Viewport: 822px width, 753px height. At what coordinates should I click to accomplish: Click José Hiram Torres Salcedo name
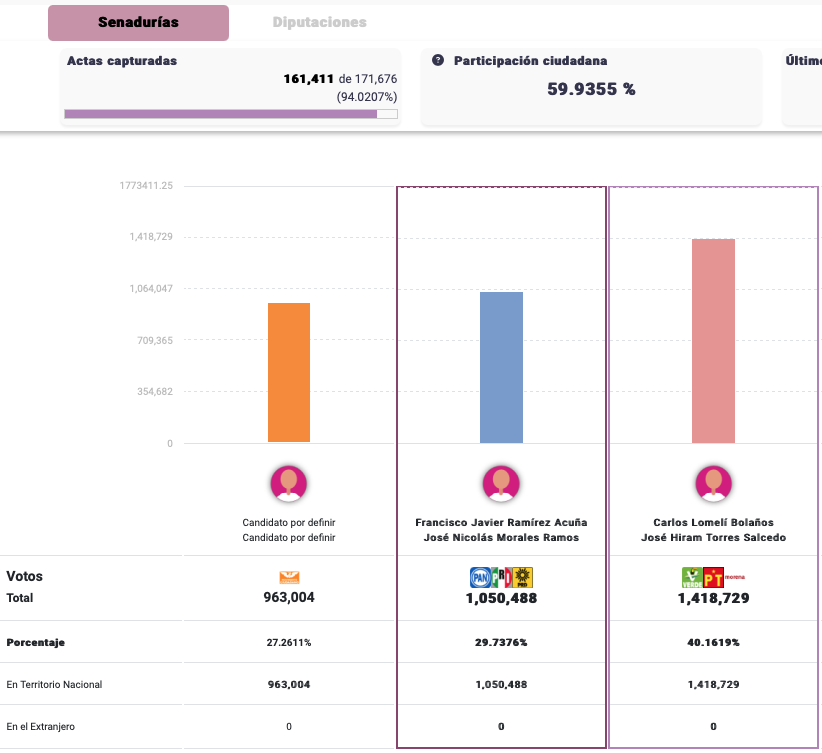(x=713, y=537)
